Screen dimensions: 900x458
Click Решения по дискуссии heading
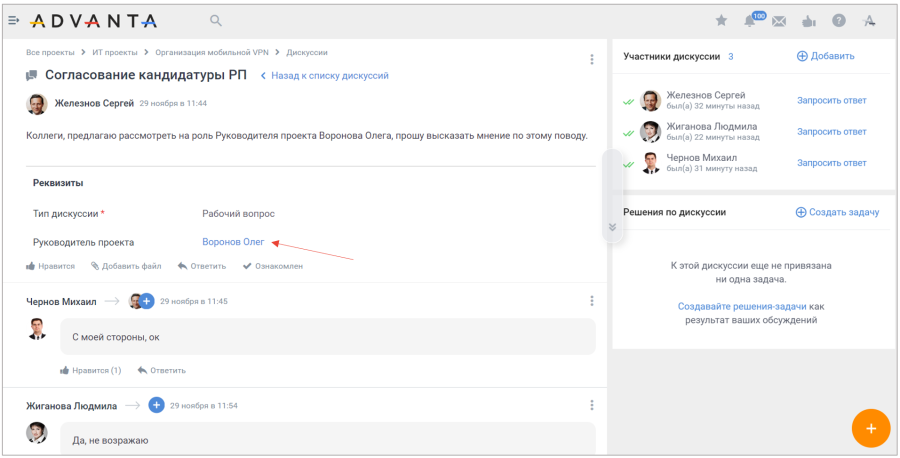point(674,212)
